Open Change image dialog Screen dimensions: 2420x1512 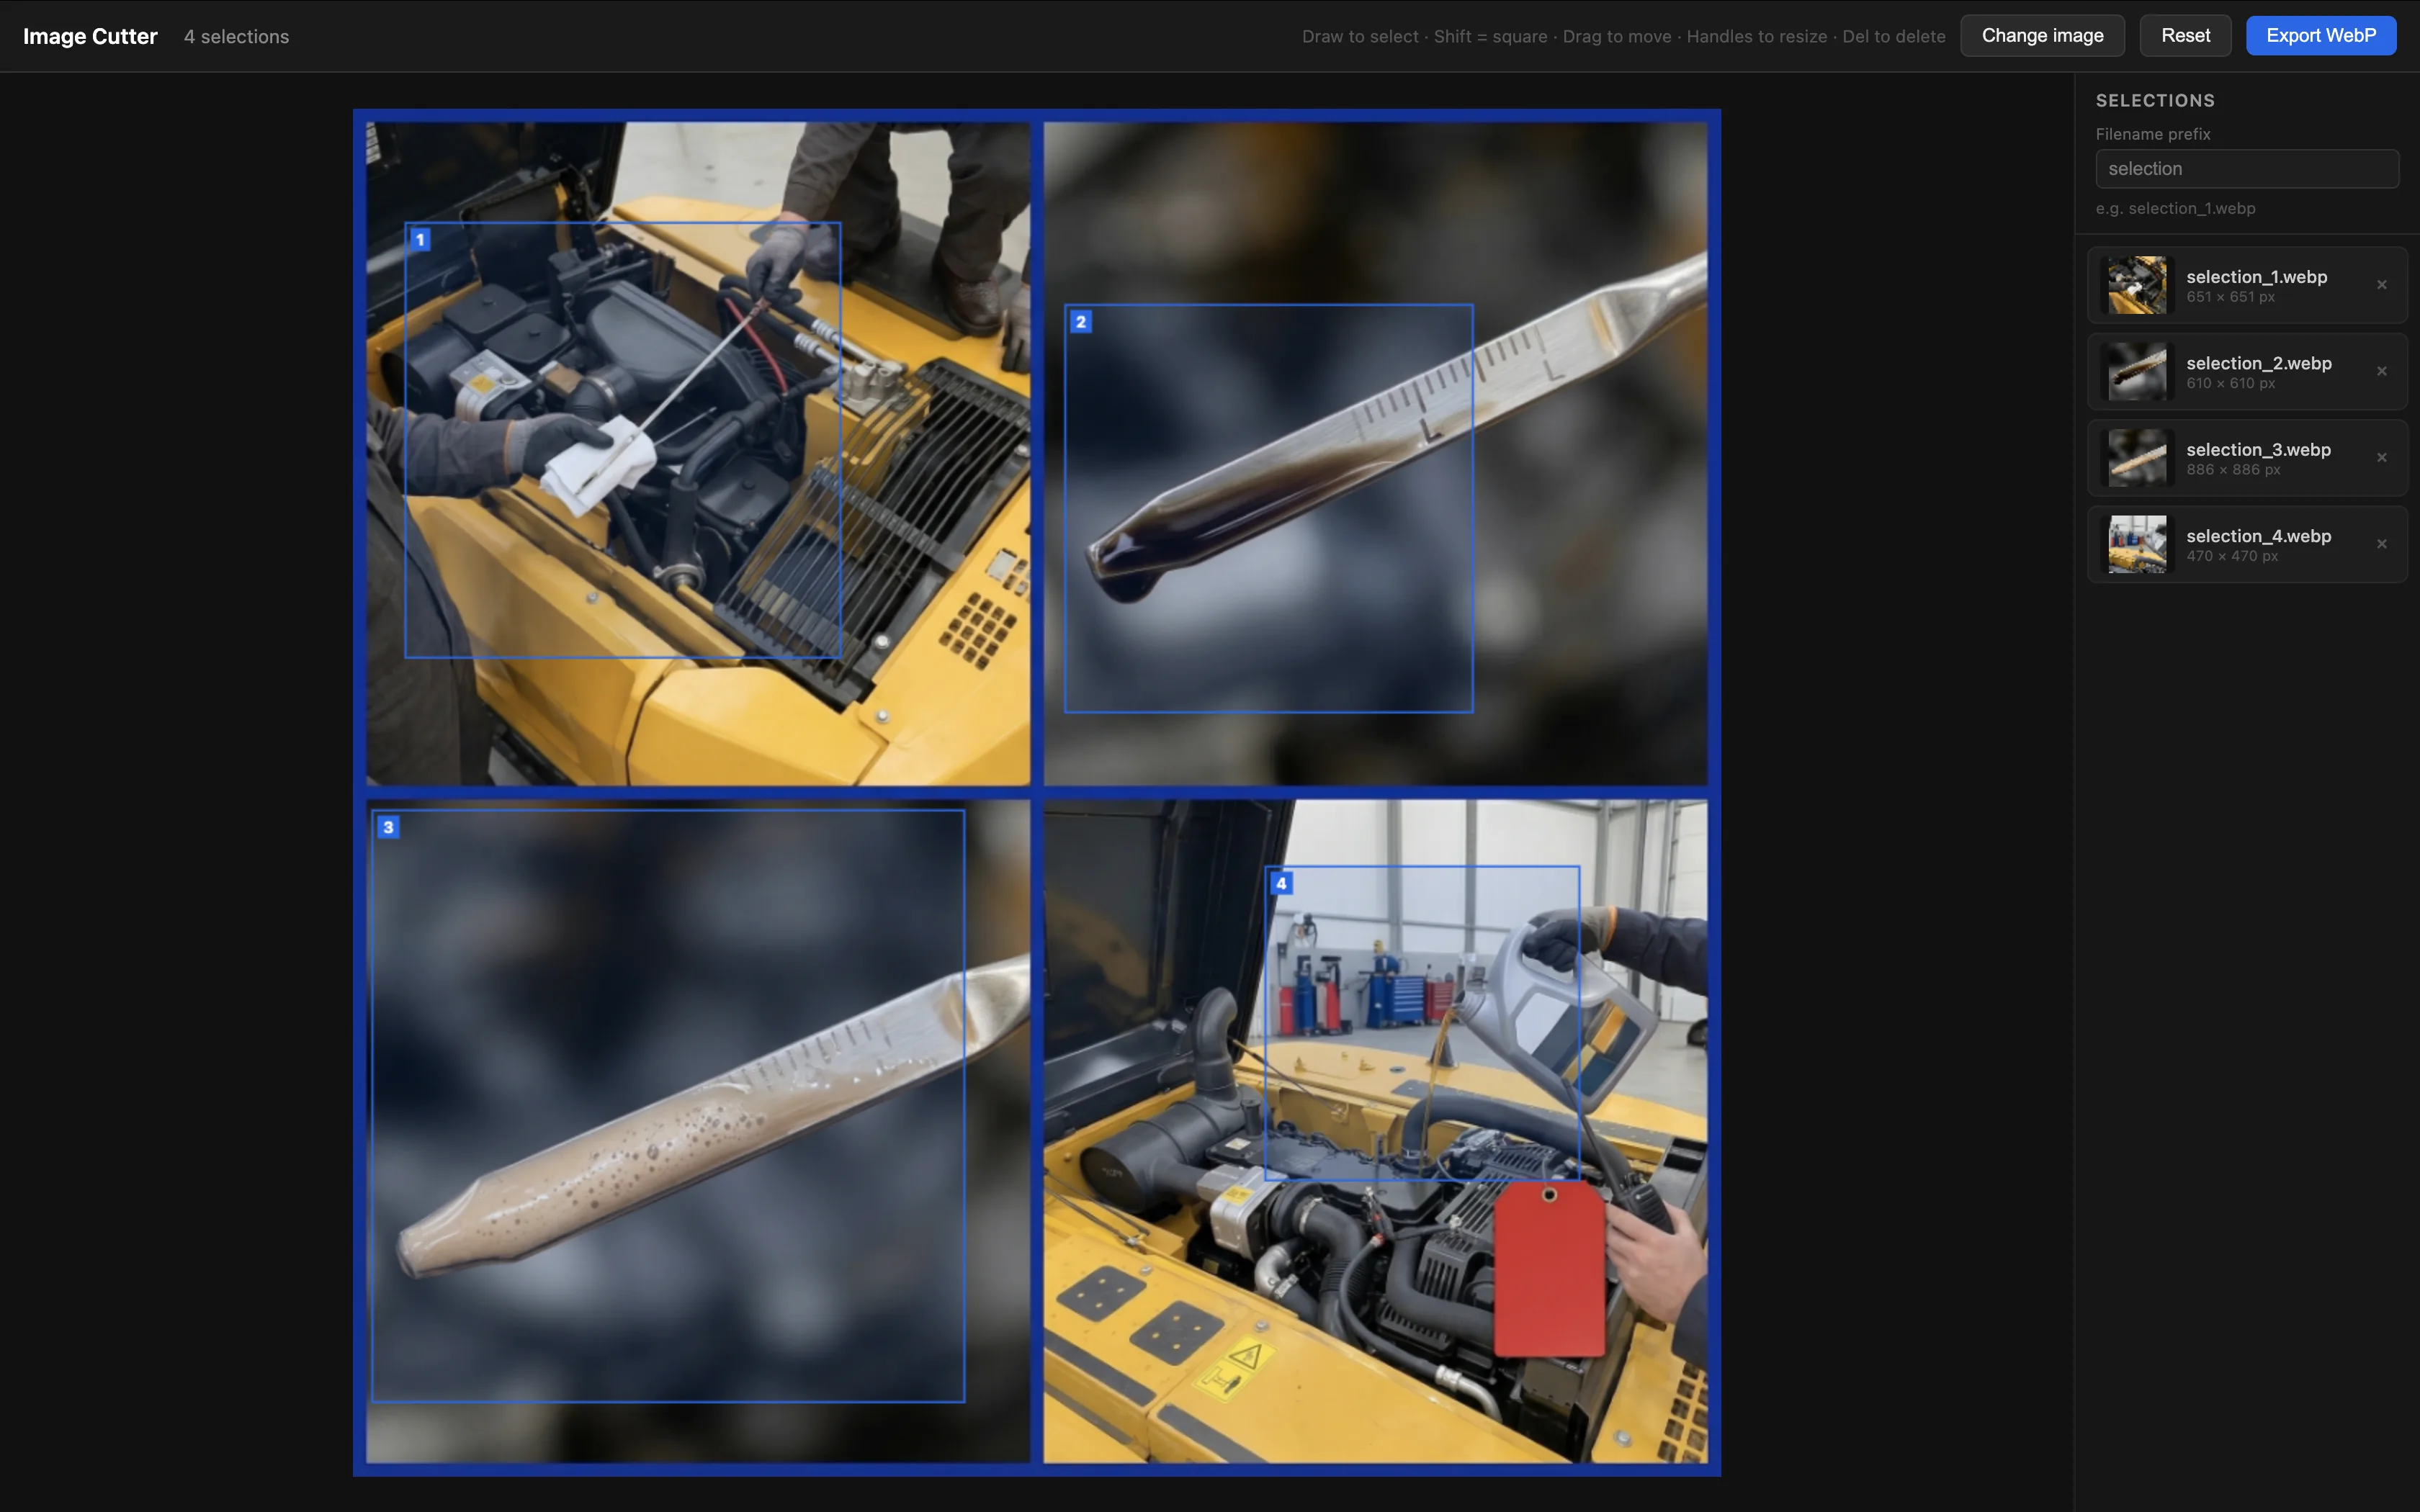click(x=2042, y=36)
